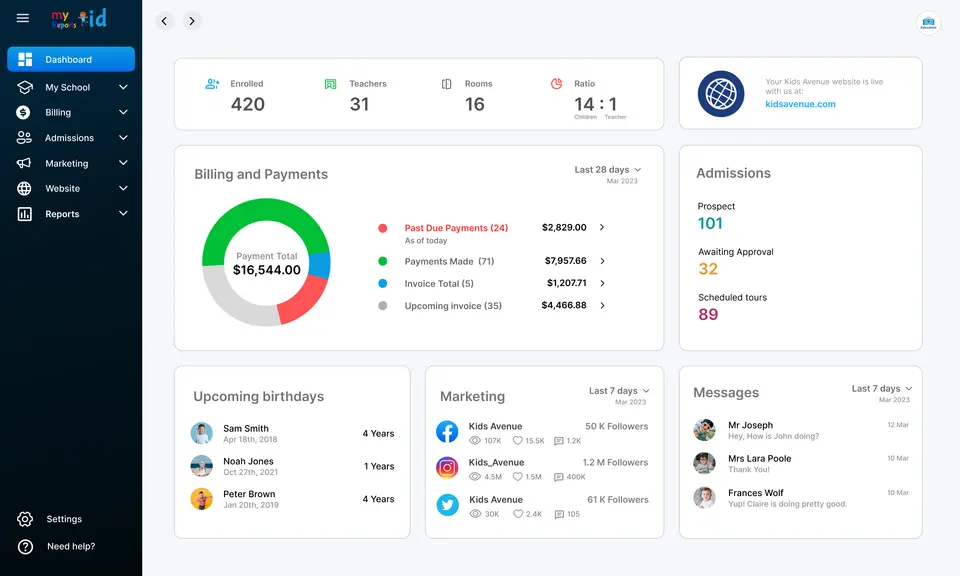
Task: Click the large blue globe website icon
Action: (721, 94)
